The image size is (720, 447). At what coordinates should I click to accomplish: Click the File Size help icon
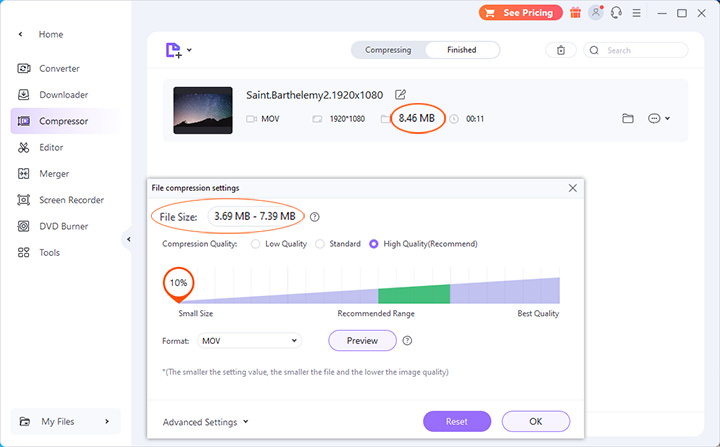click(x=315, y=216)
